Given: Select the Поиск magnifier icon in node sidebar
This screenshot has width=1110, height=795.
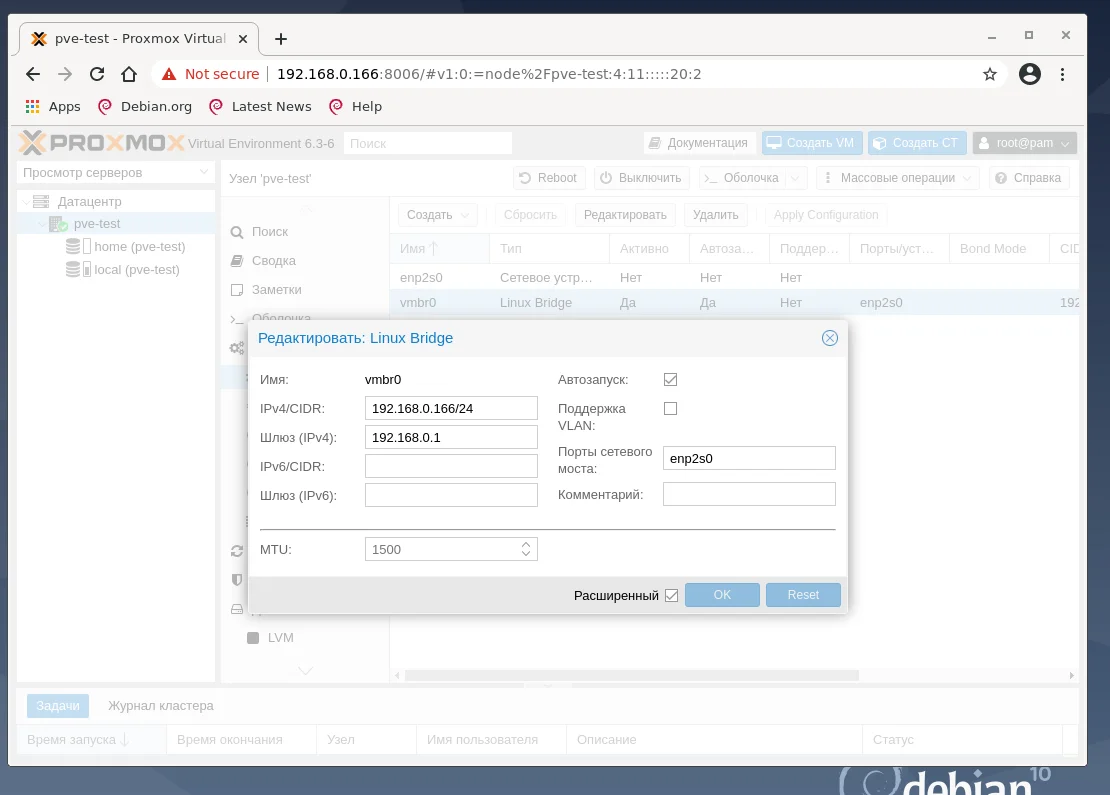Looking at the screenshot, I should [x=237, y=231].
